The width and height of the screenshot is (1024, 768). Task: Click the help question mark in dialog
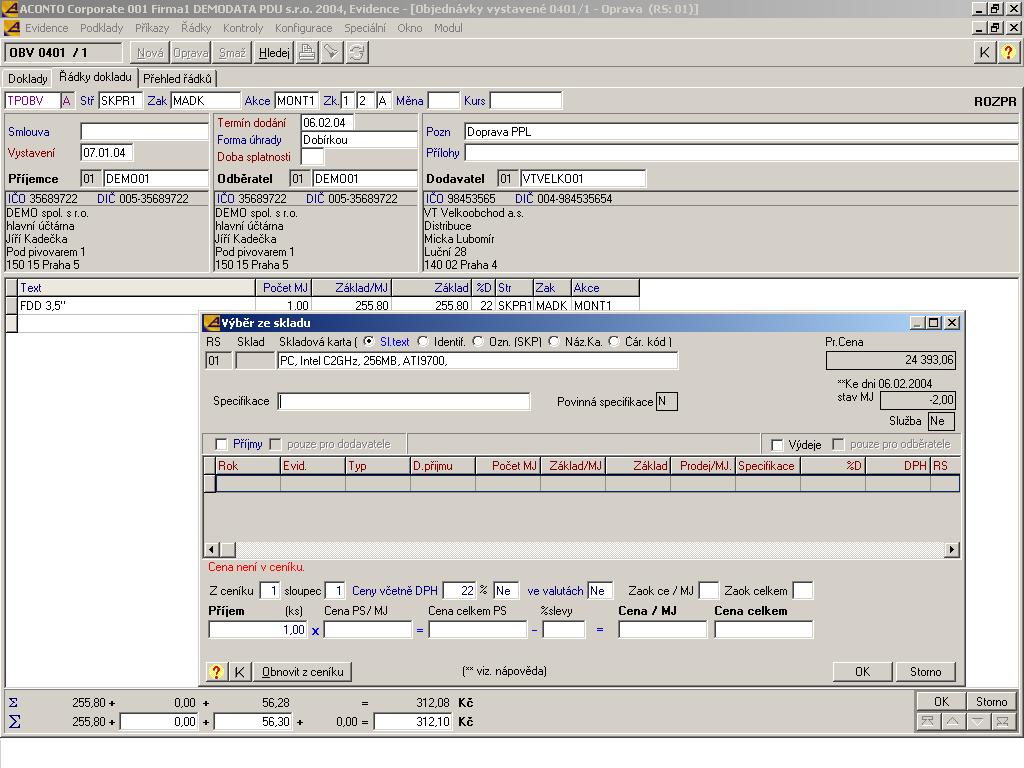click(216, 672)
